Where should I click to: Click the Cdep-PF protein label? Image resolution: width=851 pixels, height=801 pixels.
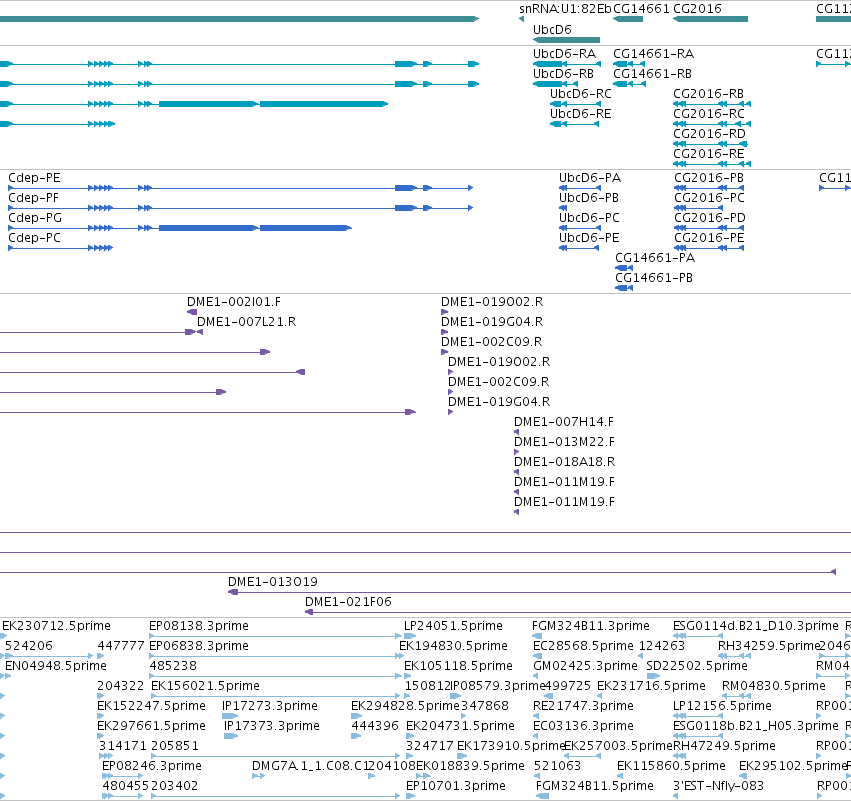click(x=33, y=198)
